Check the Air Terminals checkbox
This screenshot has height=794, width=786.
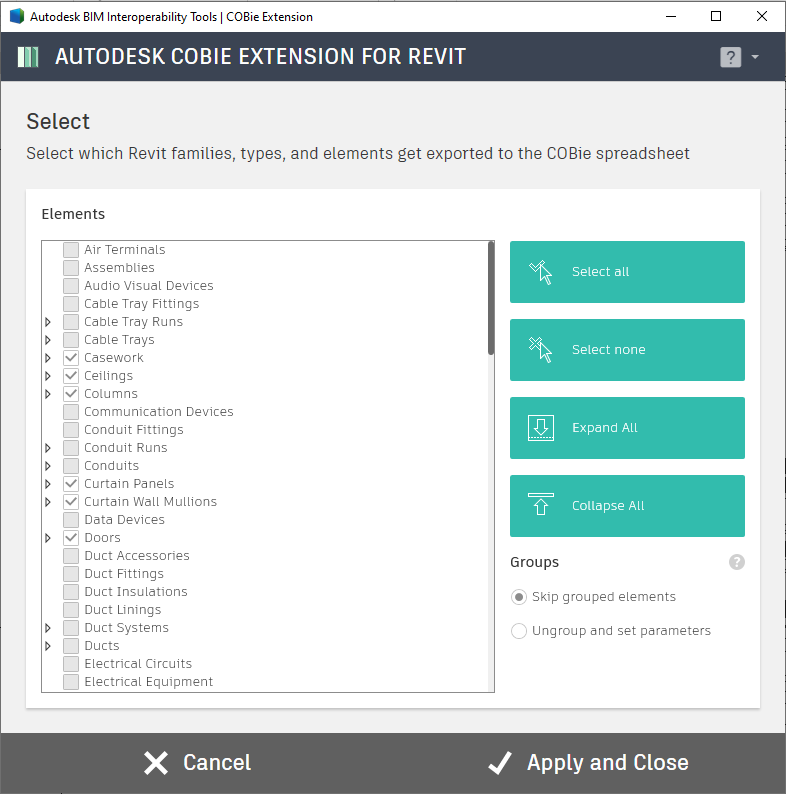71,250
